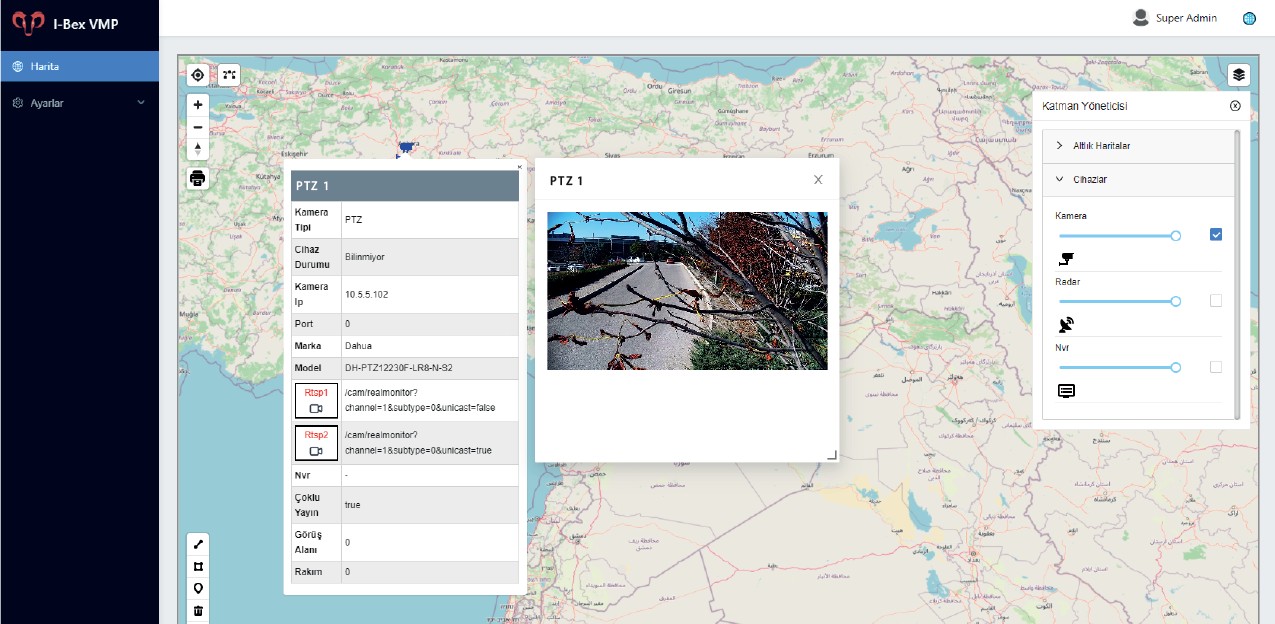Enable the Nvr layer checkbox
Image resolution: width=1275 pixels, height=624 pixels.
coord(1216,367)
